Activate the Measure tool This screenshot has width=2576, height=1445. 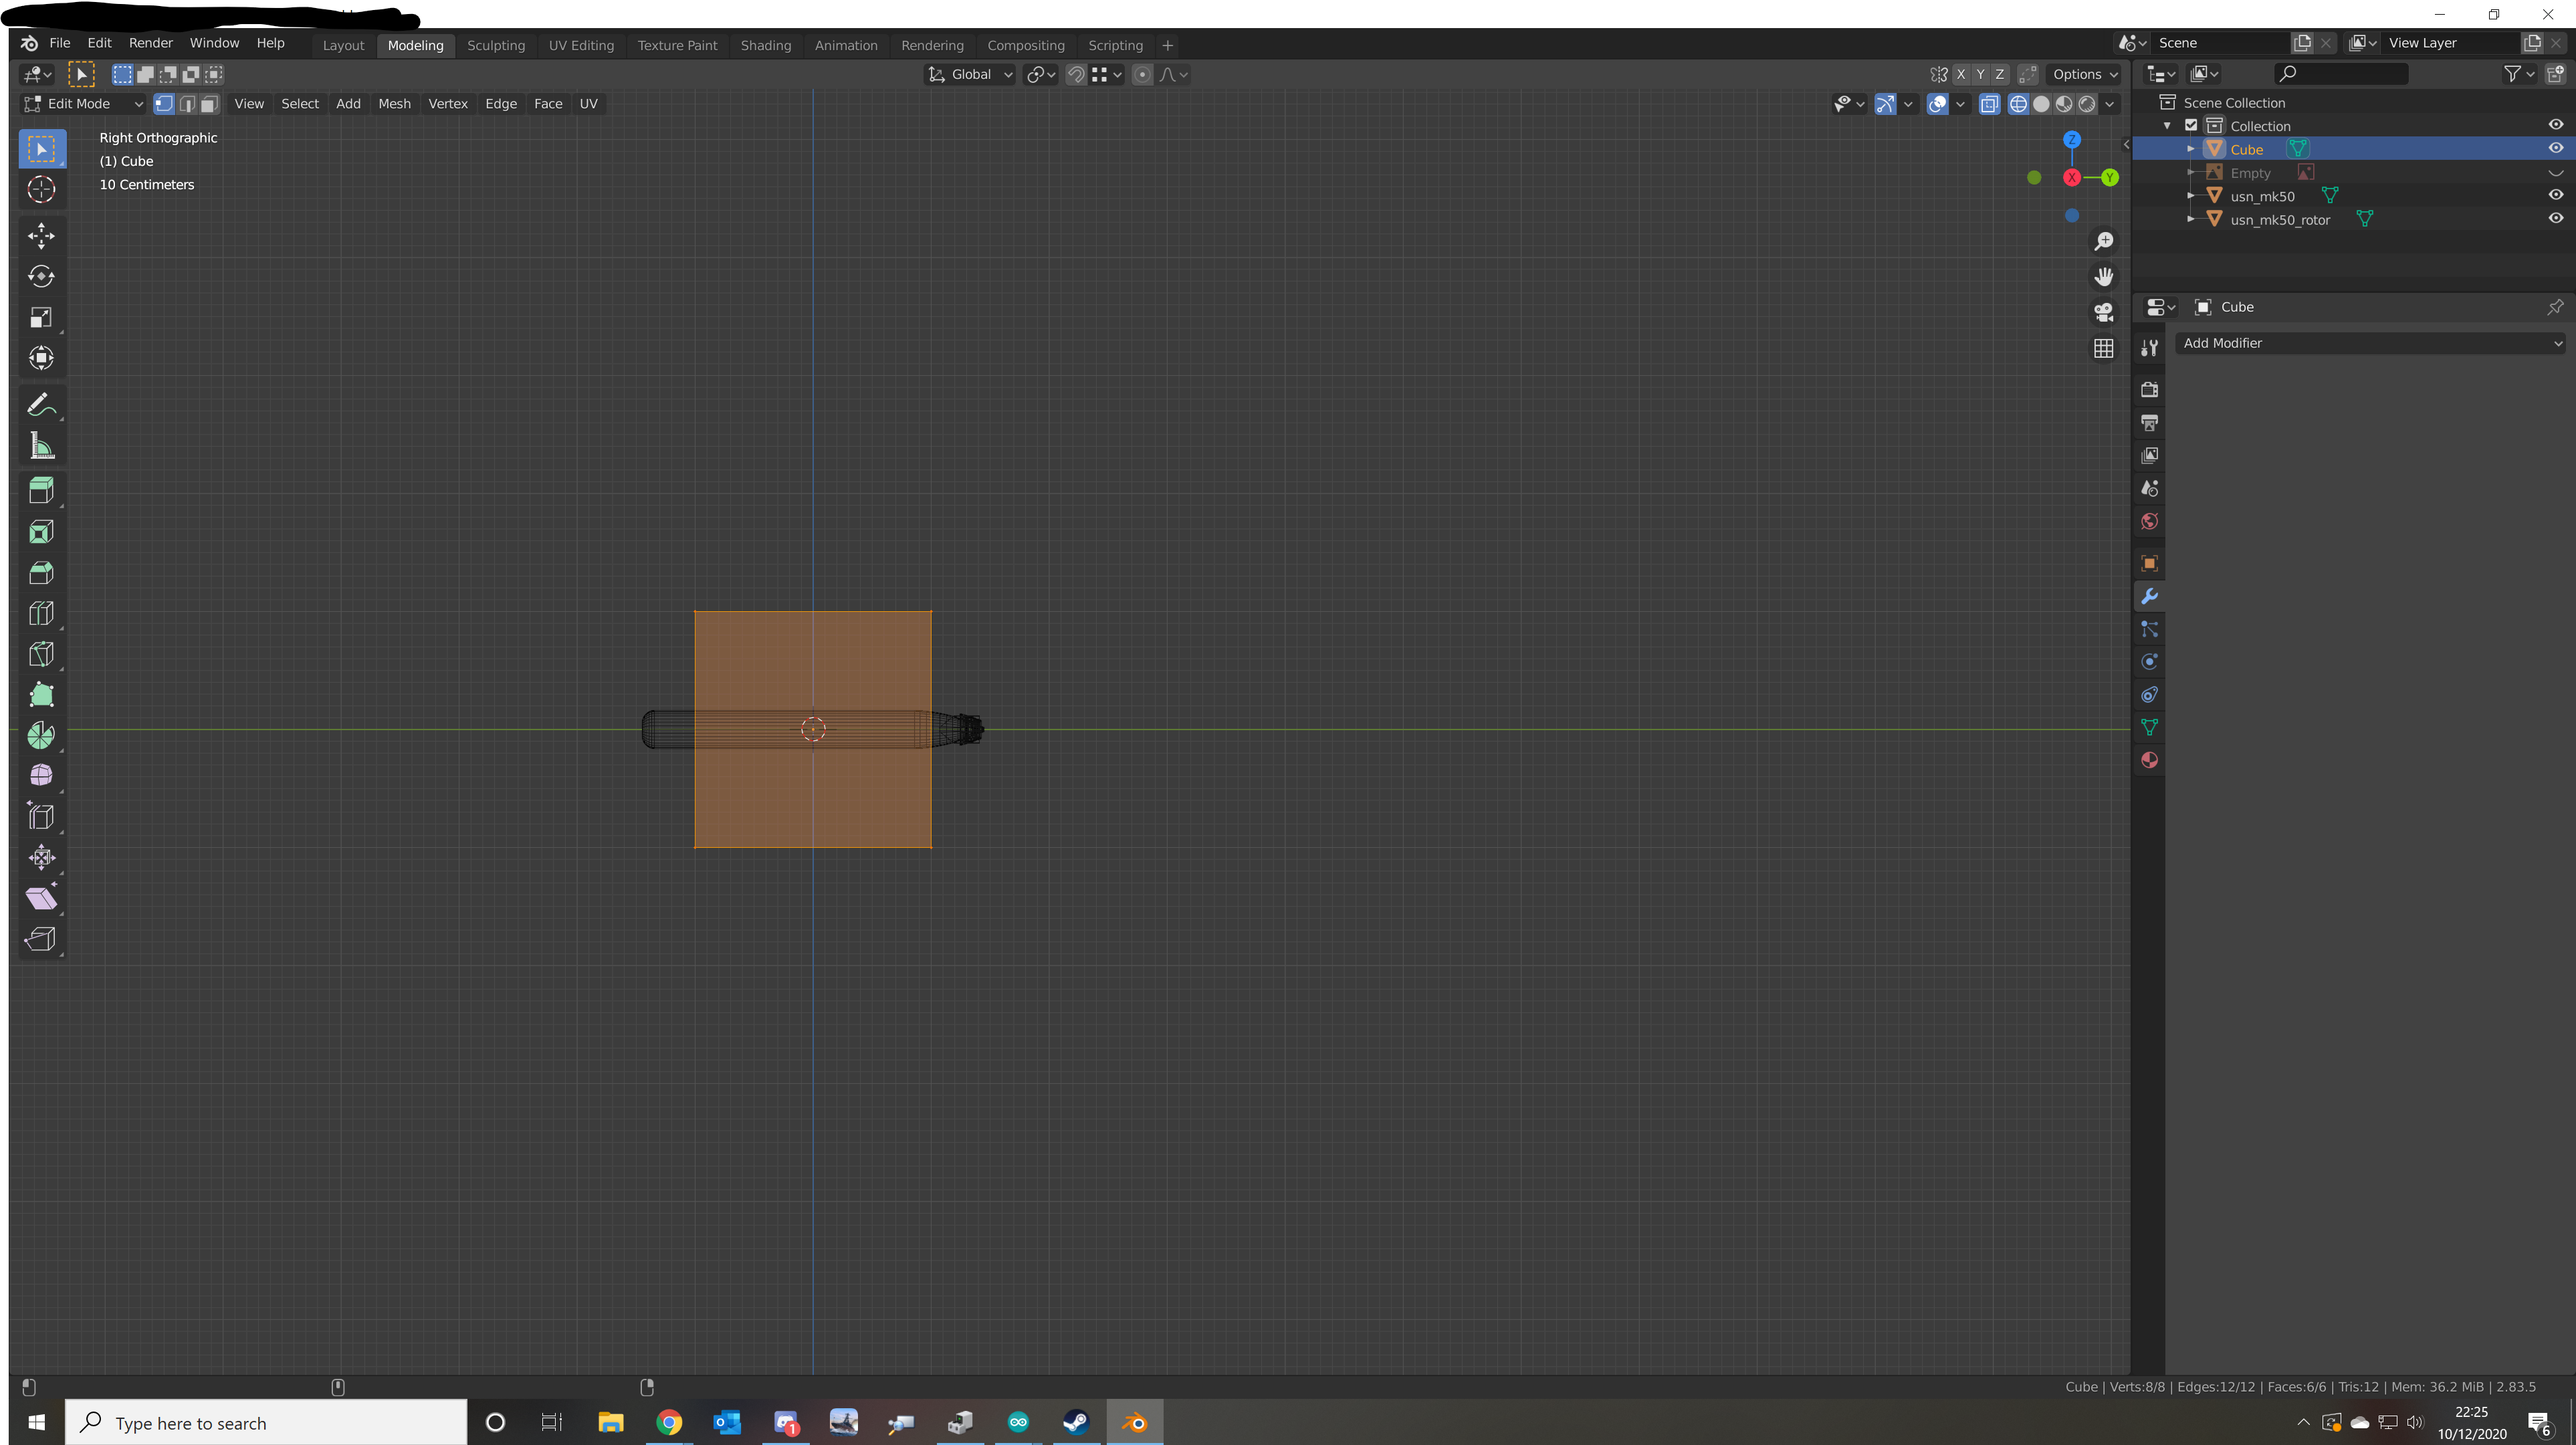point(41,446)
